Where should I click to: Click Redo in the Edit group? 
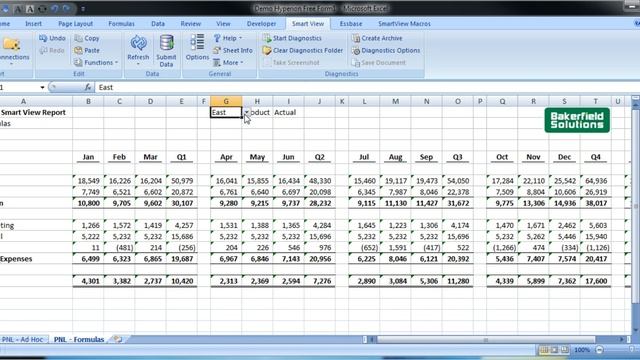[x=52, y=50]
